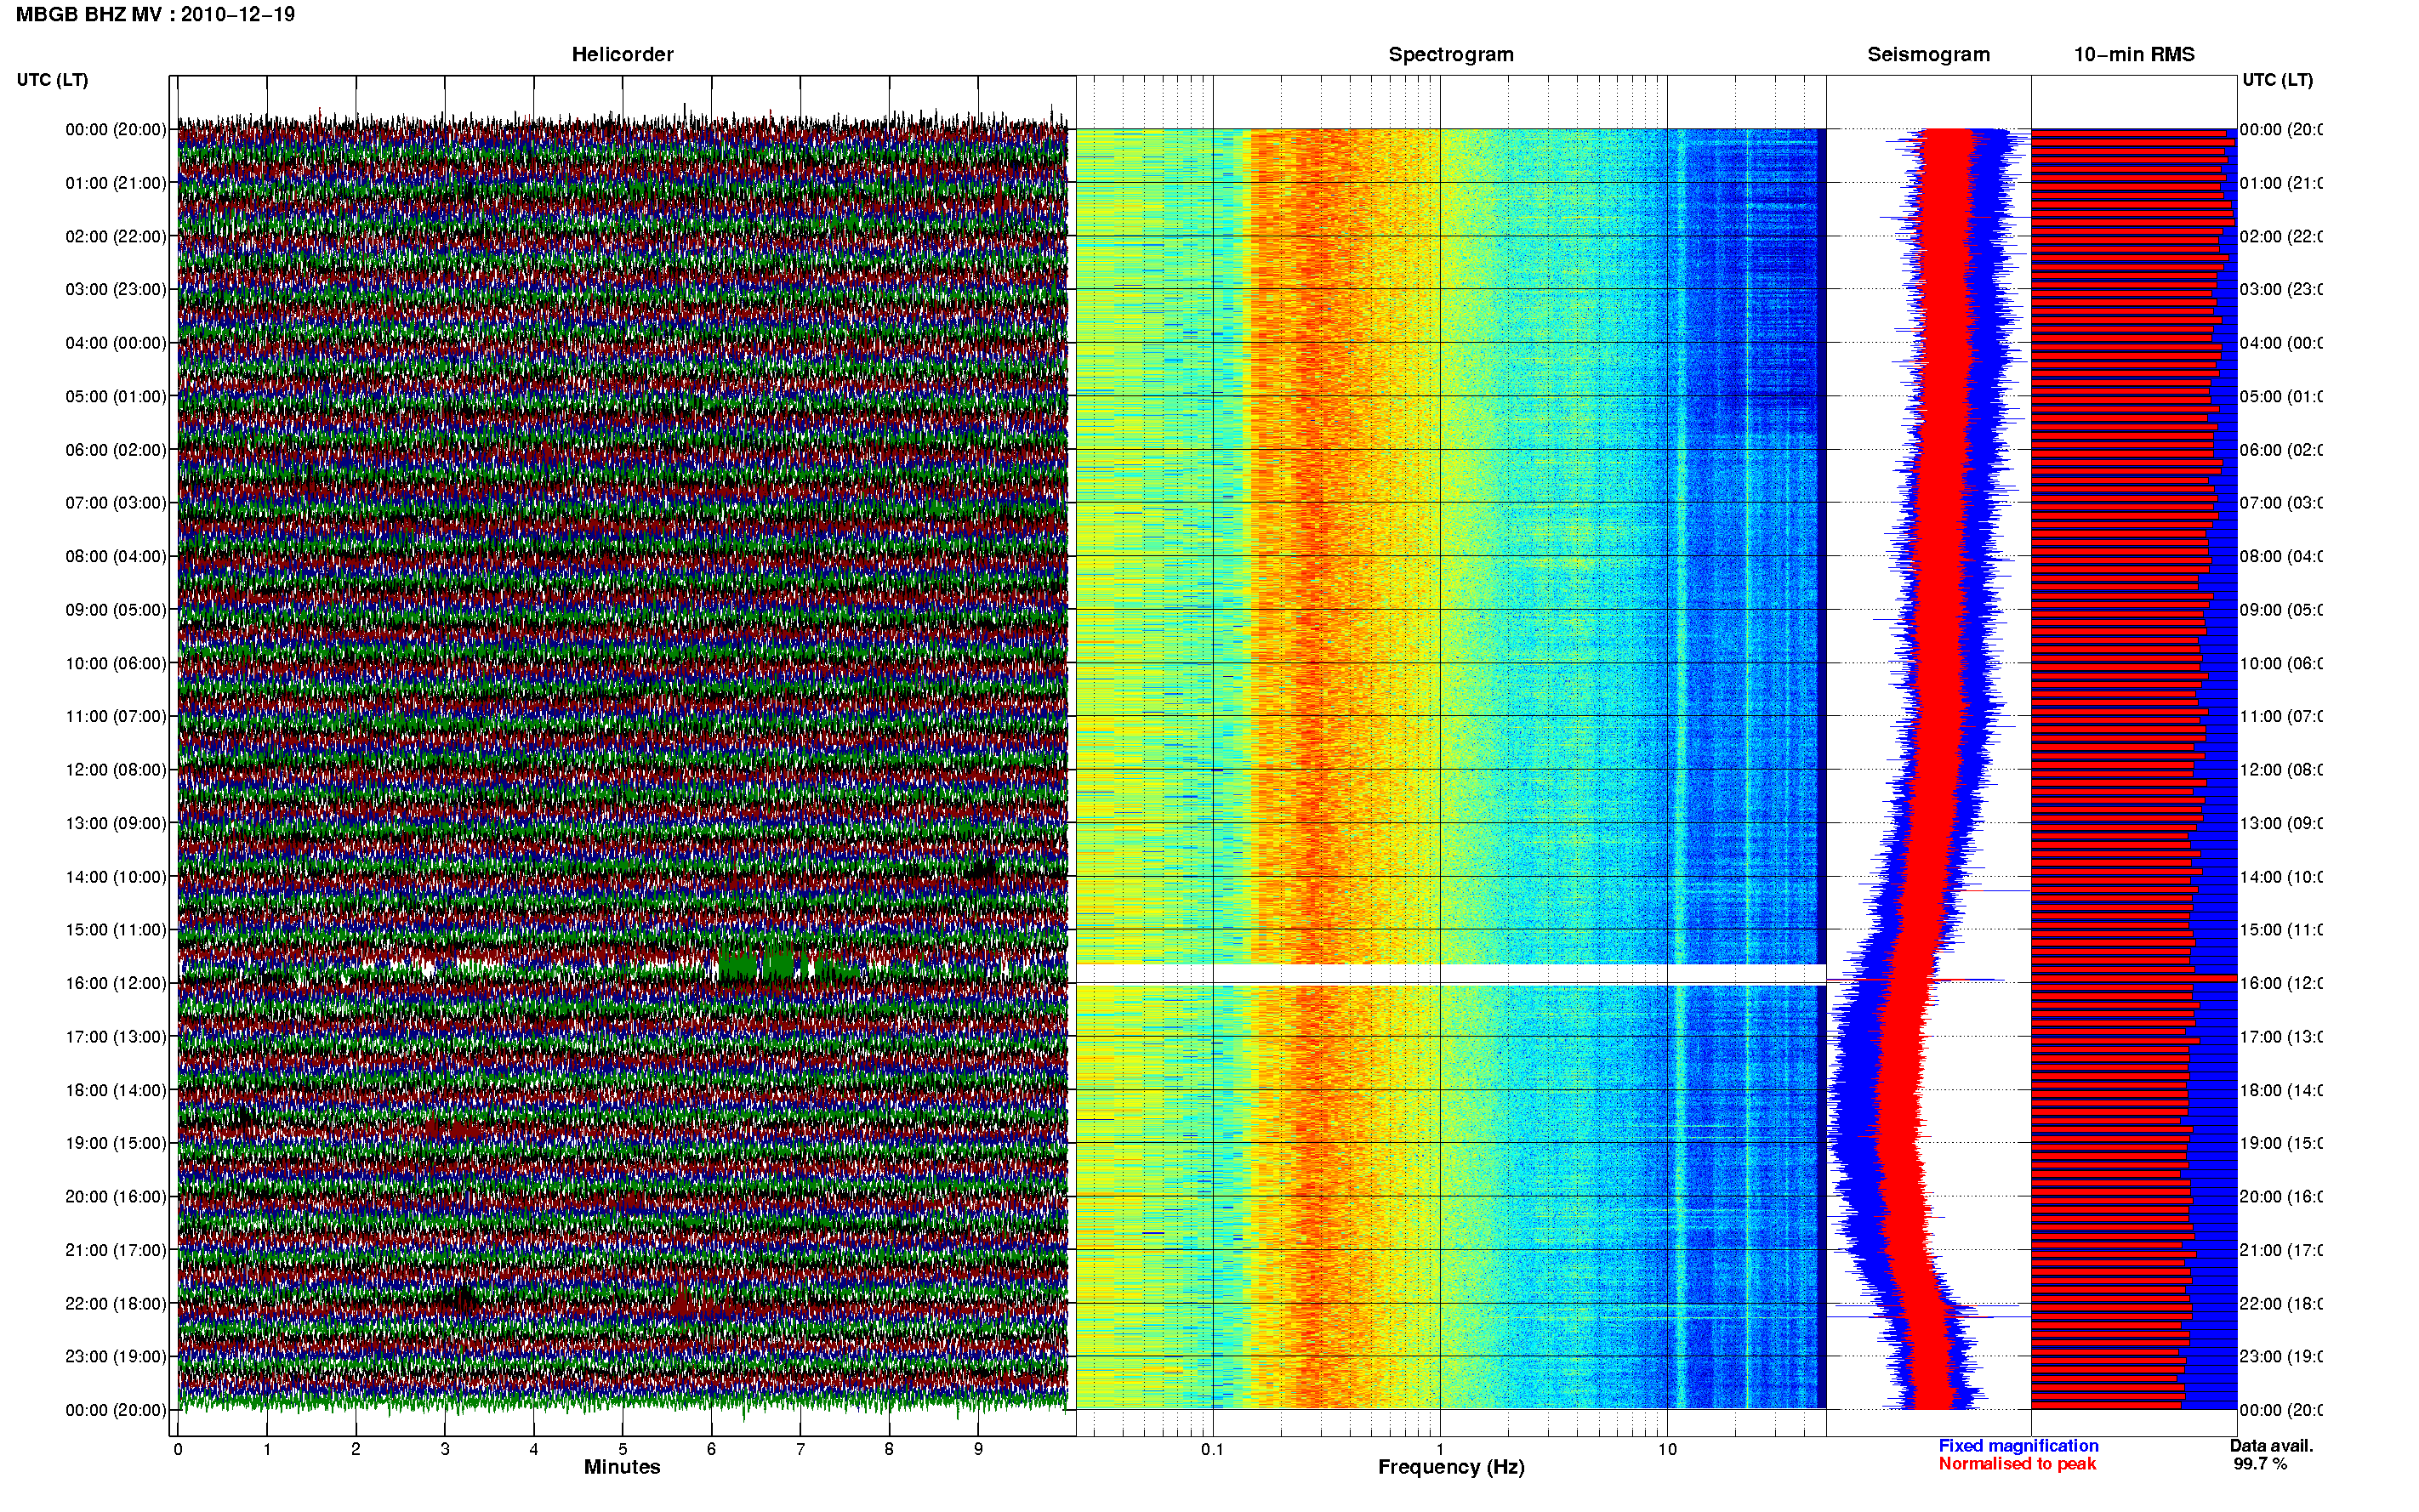
Task: Click the left '11:00 (07:00)' time label
Action: click(x=116, y=716)
